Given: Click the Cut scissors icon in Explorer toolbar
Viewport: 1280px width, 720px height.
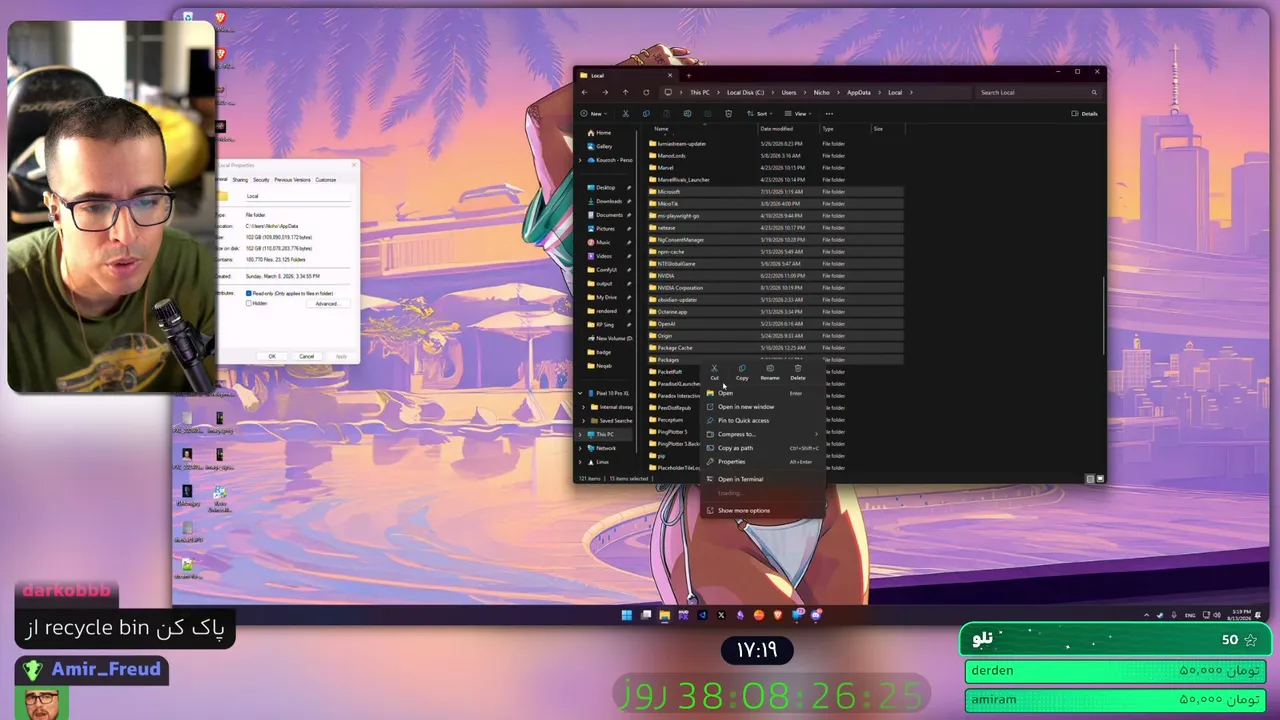Looking at the screenshot, I should pos(625,113).
